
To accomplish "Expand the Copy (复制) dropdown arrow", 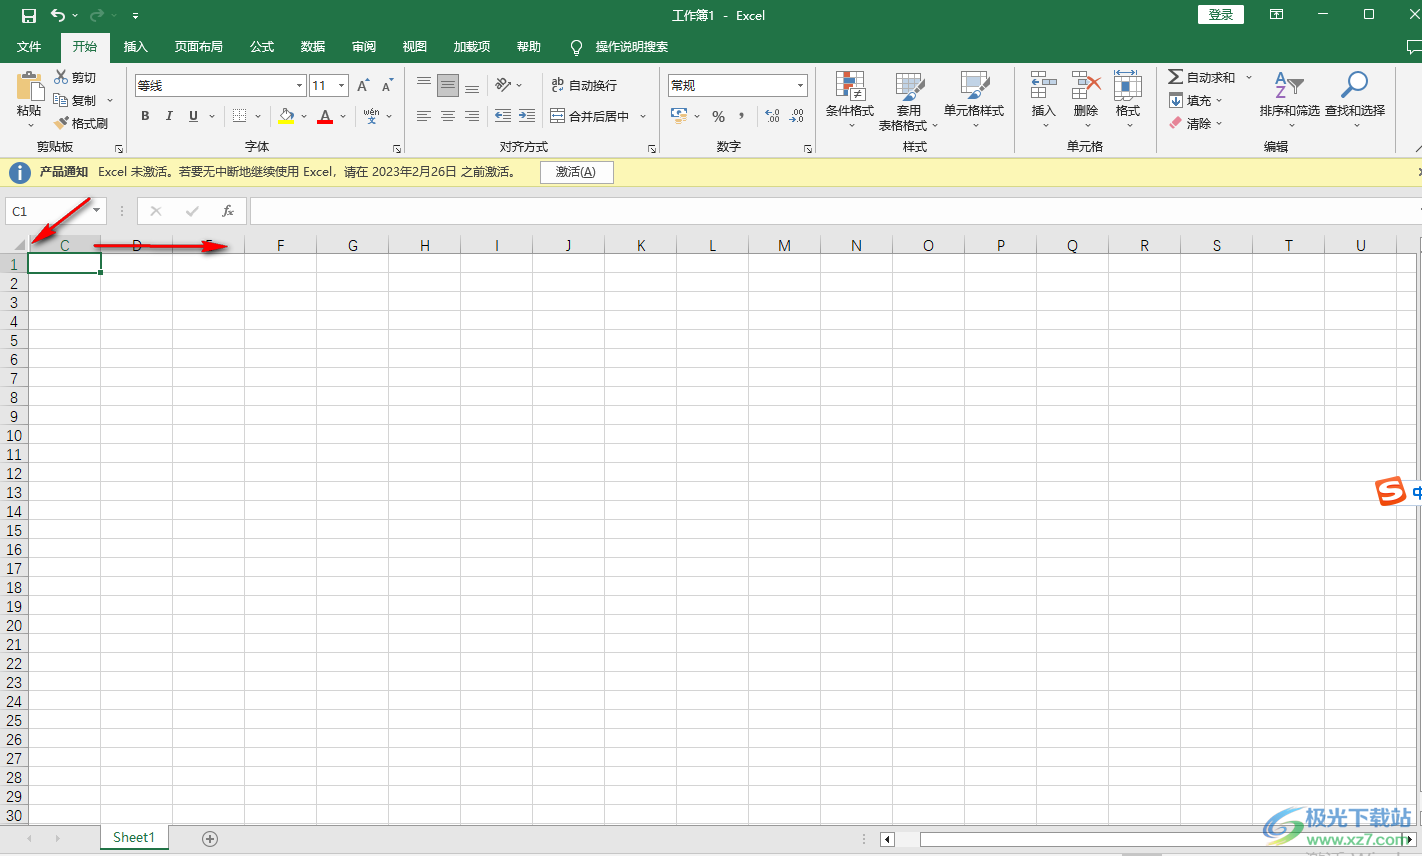I will (x=110, y=100).
